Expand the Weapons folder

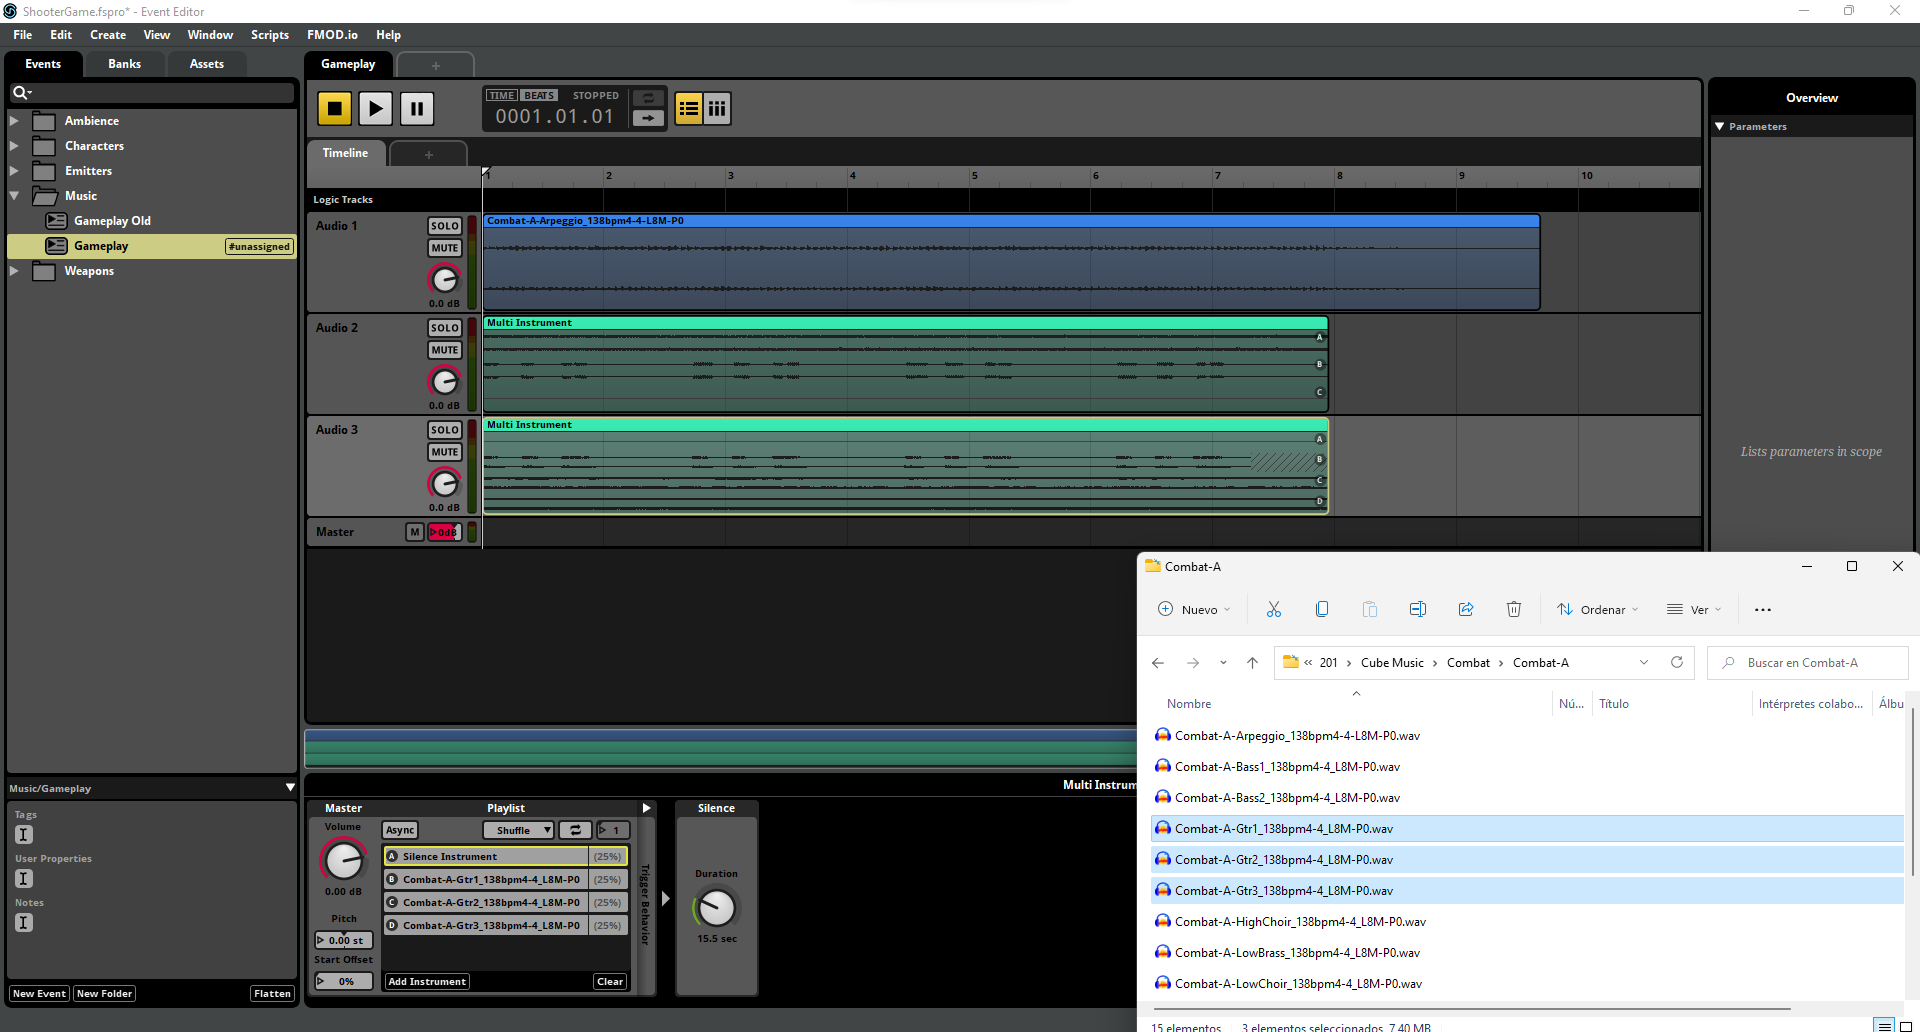click(x=14, y=271)
